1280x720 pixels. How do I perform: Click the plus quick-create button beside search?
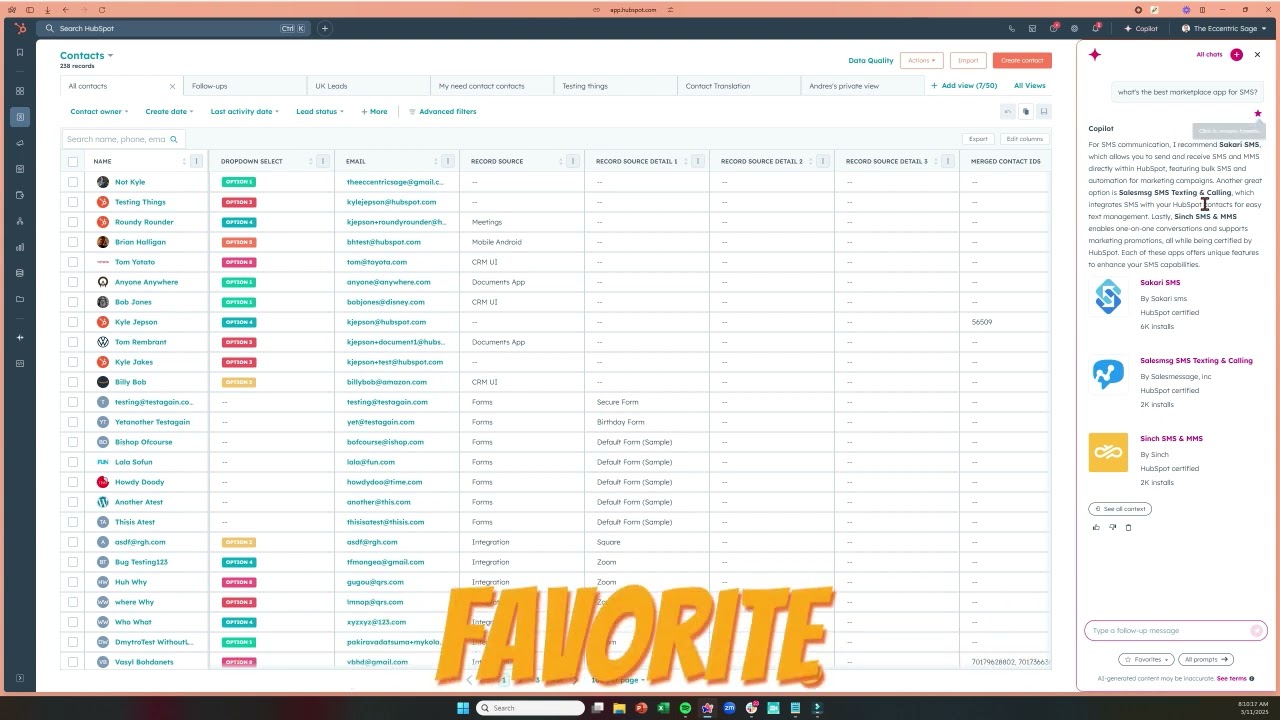tap(325, 29)
